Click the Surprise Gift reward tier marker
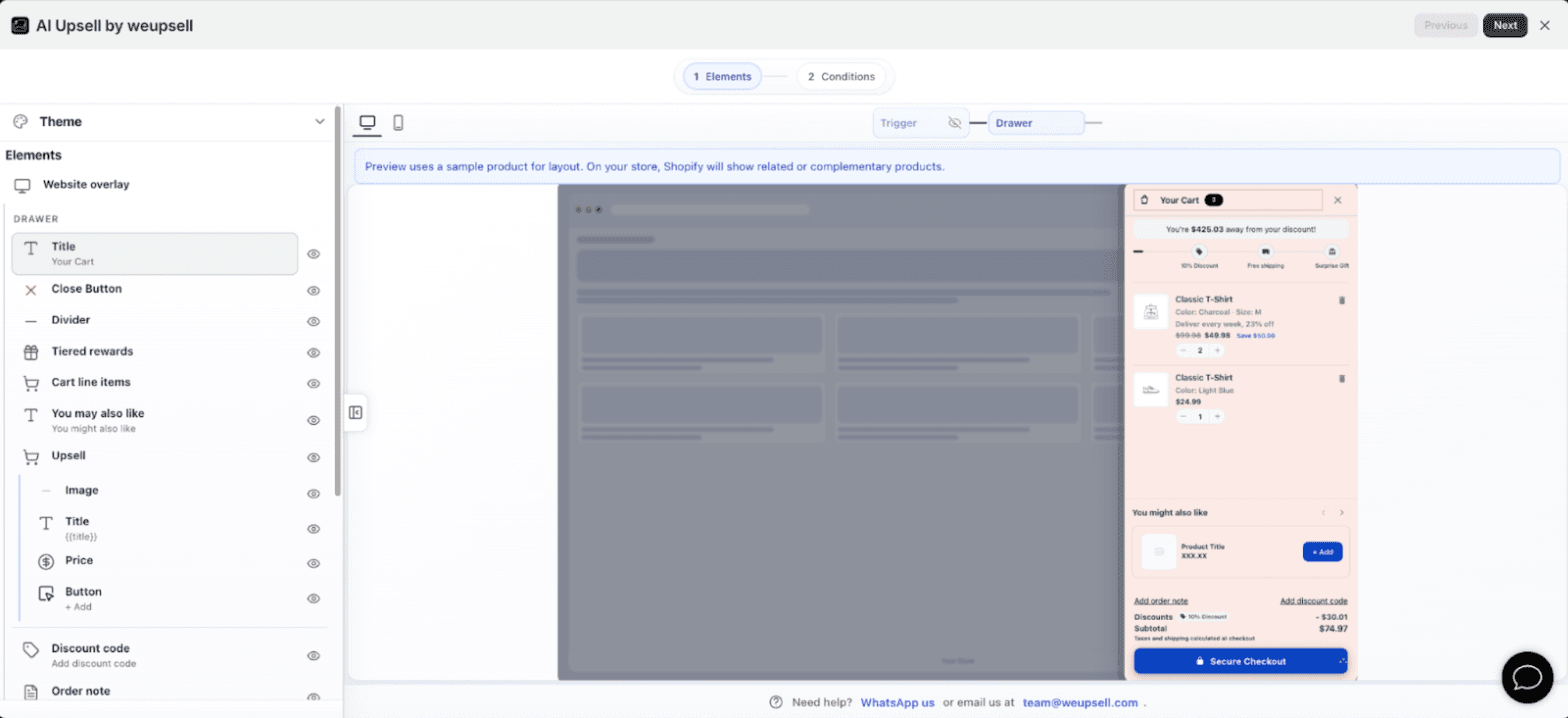 (1331, 252)
